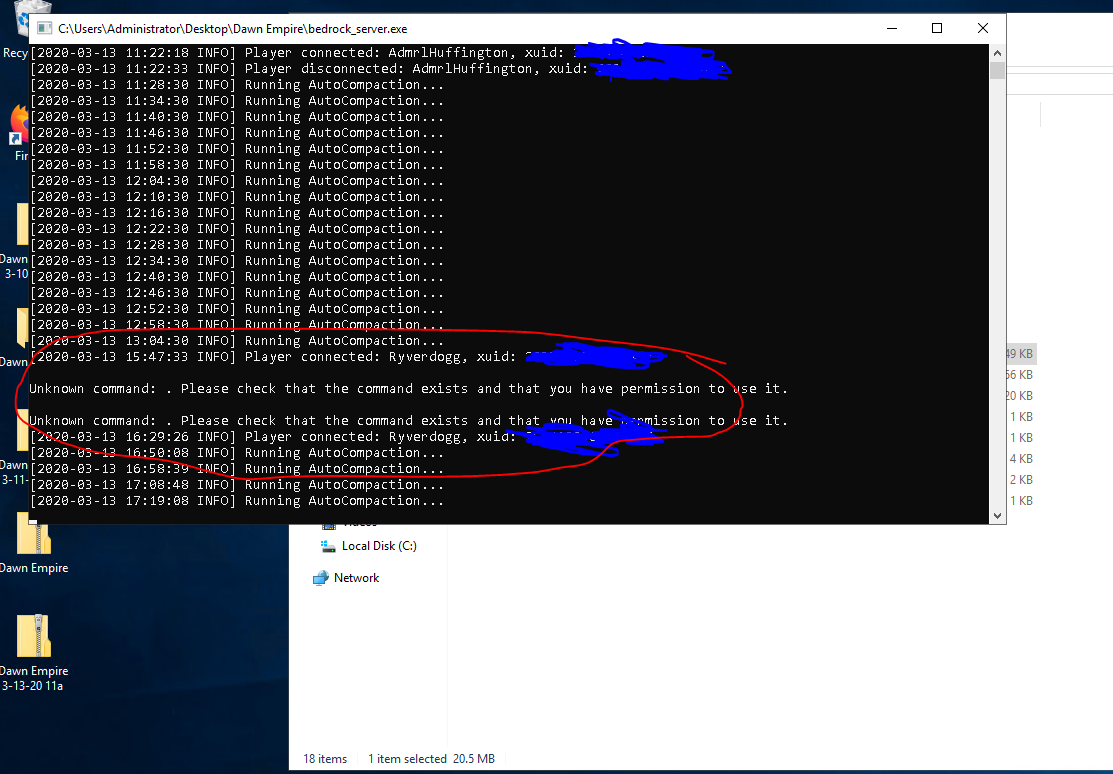Viewport: 1113px width, 774px height.
Task: Close the bedrock_server.exe console window
Action: 983,28
